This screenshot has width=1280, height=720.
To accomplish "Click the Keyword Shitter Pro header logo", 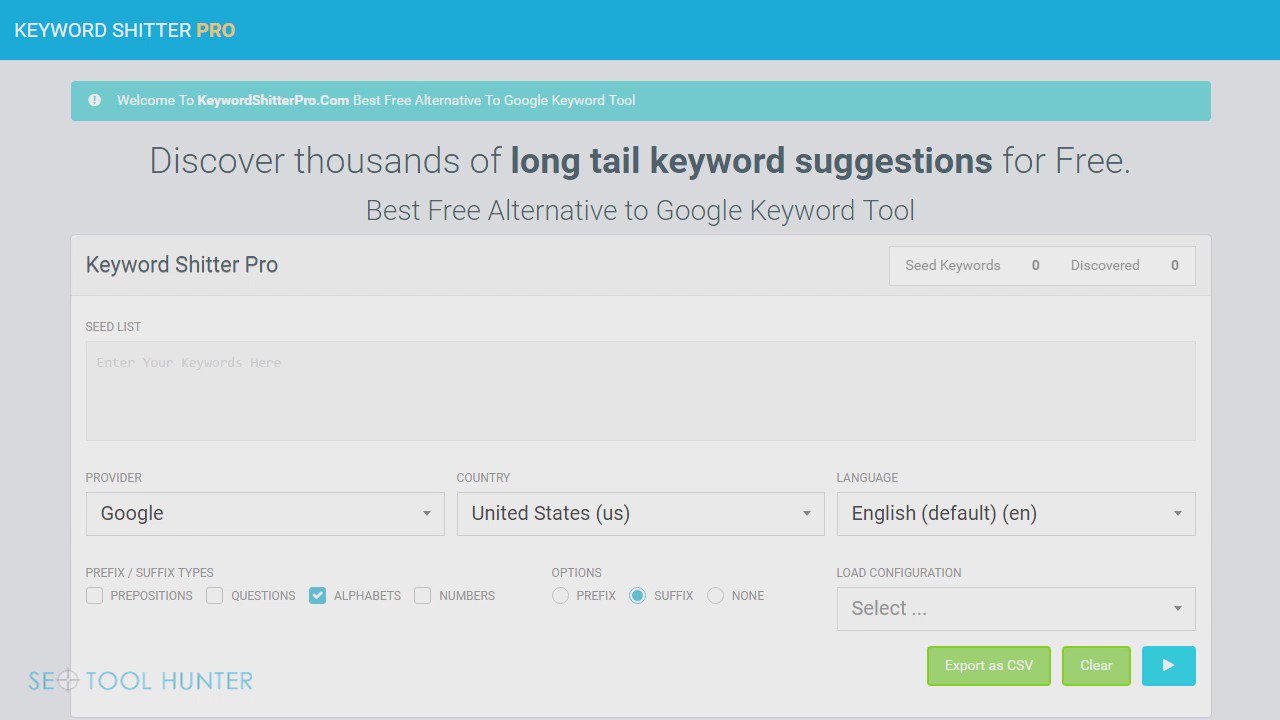I will pos(125,30).
